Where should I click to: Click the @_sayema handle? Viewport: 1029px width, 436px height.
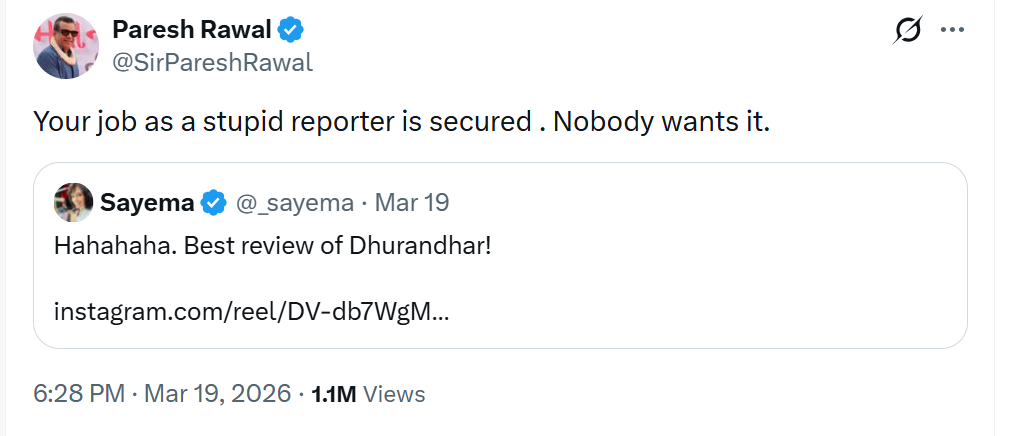(x=294, y=203)
